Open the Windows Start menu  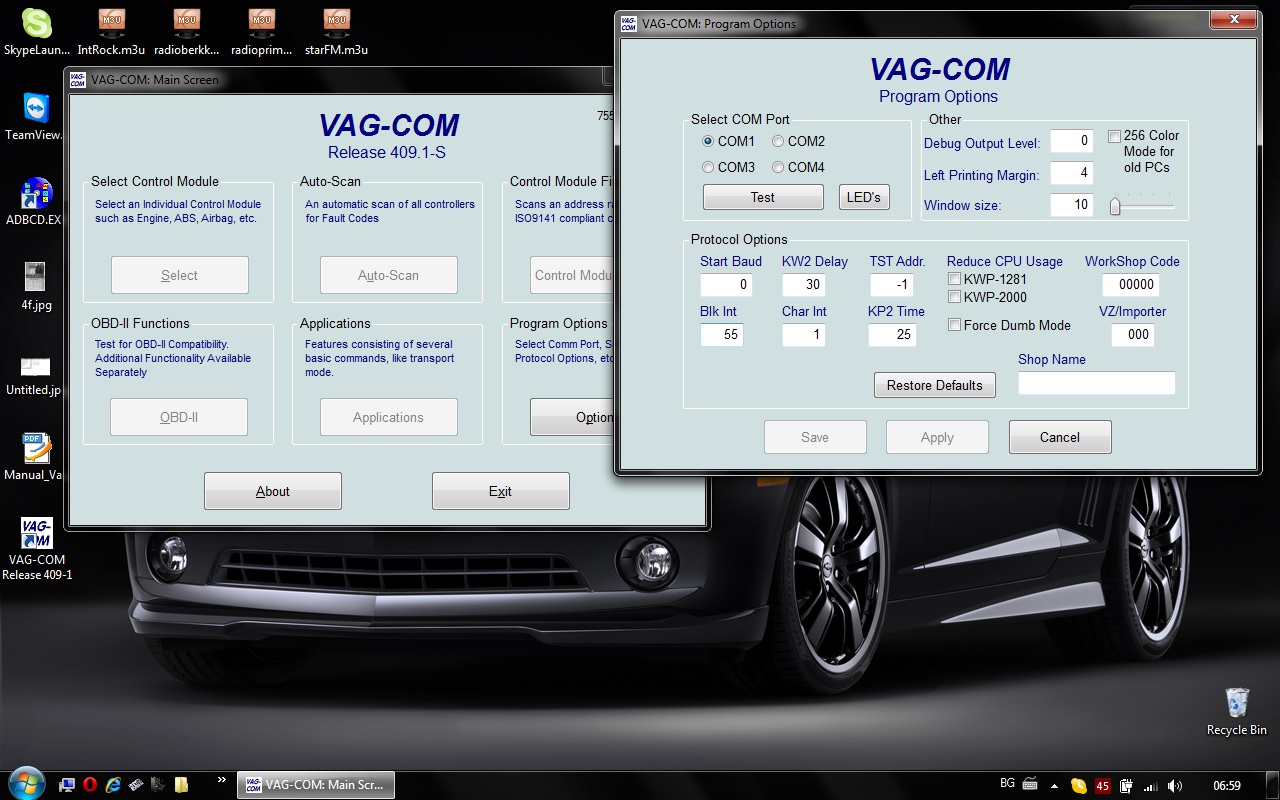coord(26,783)
